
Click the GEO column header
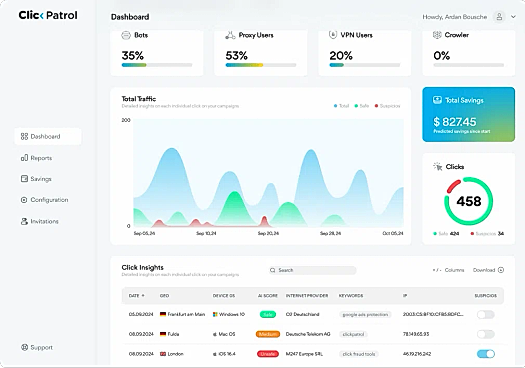(164, 296)
